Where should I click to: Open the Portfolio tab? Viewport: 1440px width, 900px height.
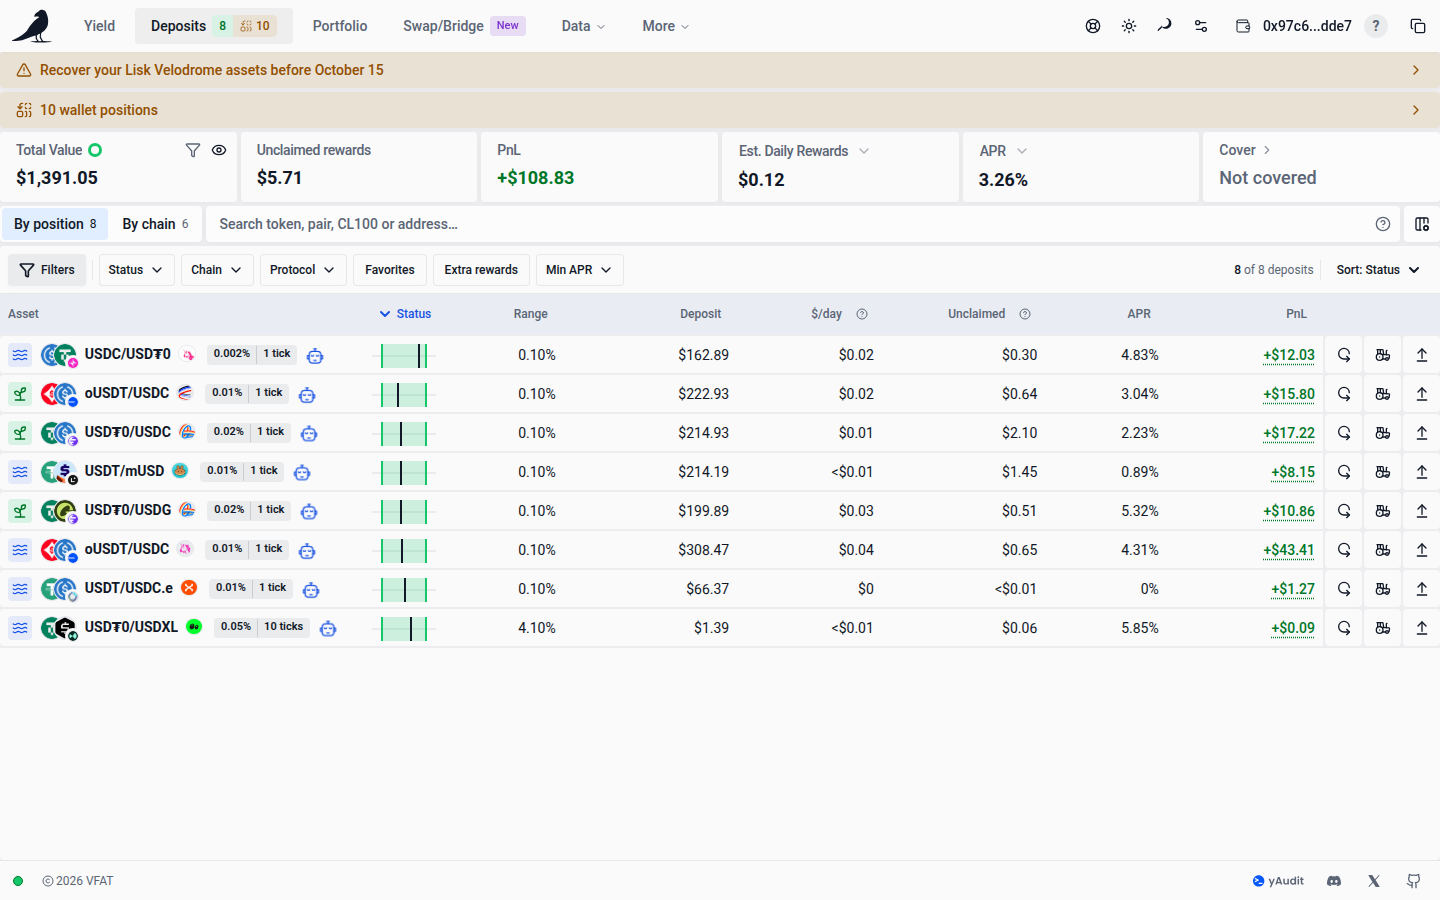(340, 26)
